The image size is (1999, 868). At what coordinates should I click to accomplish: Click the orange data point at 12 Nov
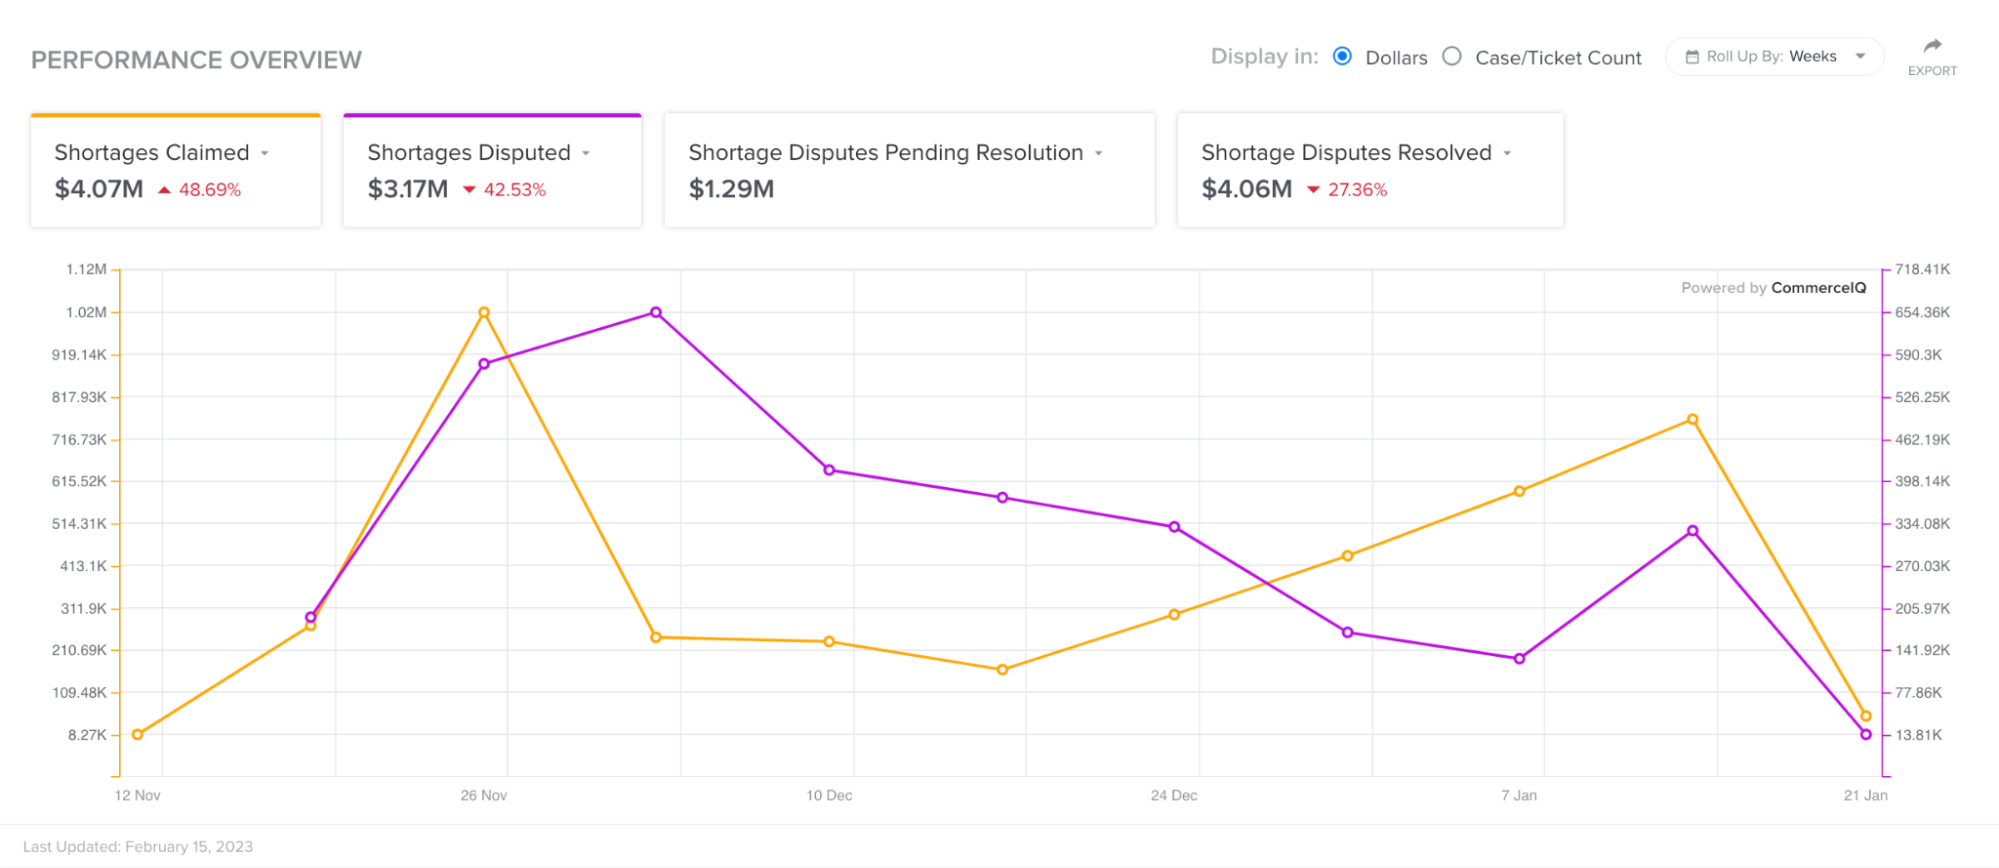point(138,735)
